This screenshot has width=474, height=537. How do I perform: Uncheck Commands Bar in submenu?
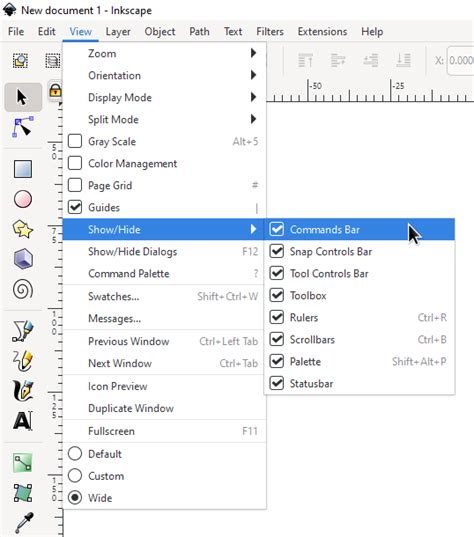tap(276, 229)
